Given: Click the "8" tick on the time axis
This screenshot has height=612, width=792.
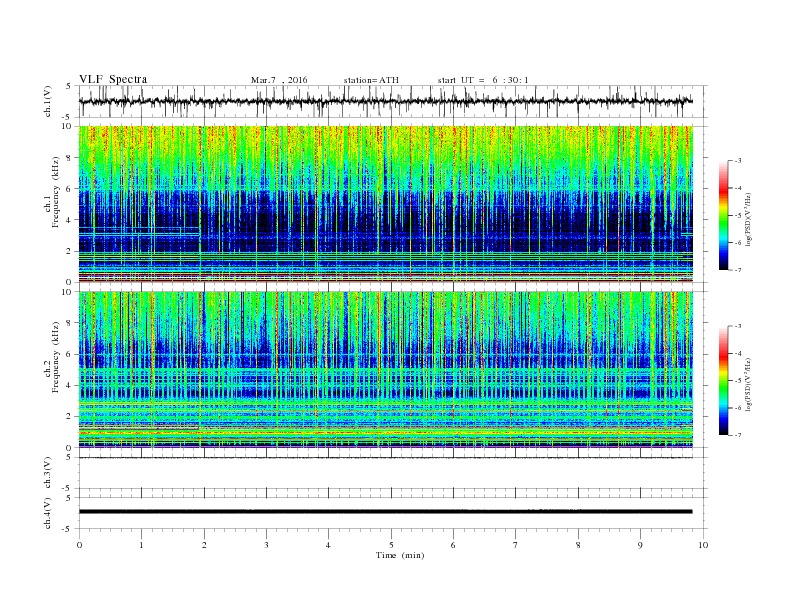Looking at the screenshot, I should click(x=578, y=545).
